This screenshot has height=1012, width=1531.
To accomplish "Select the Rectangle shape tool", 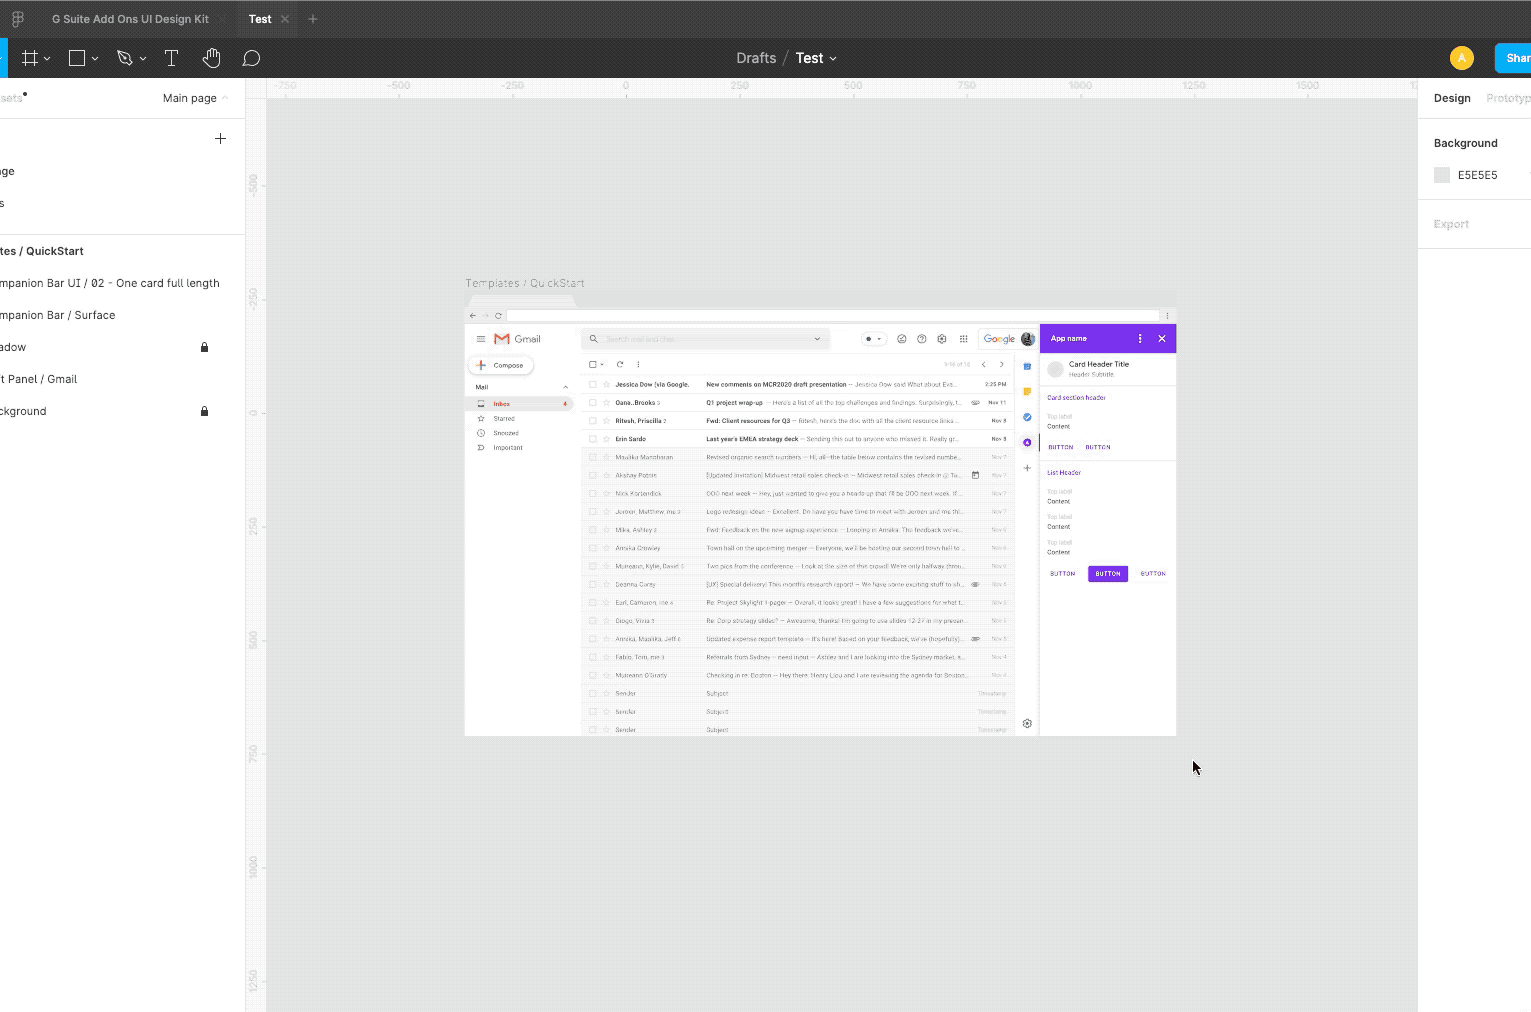I will coord(77,58).
